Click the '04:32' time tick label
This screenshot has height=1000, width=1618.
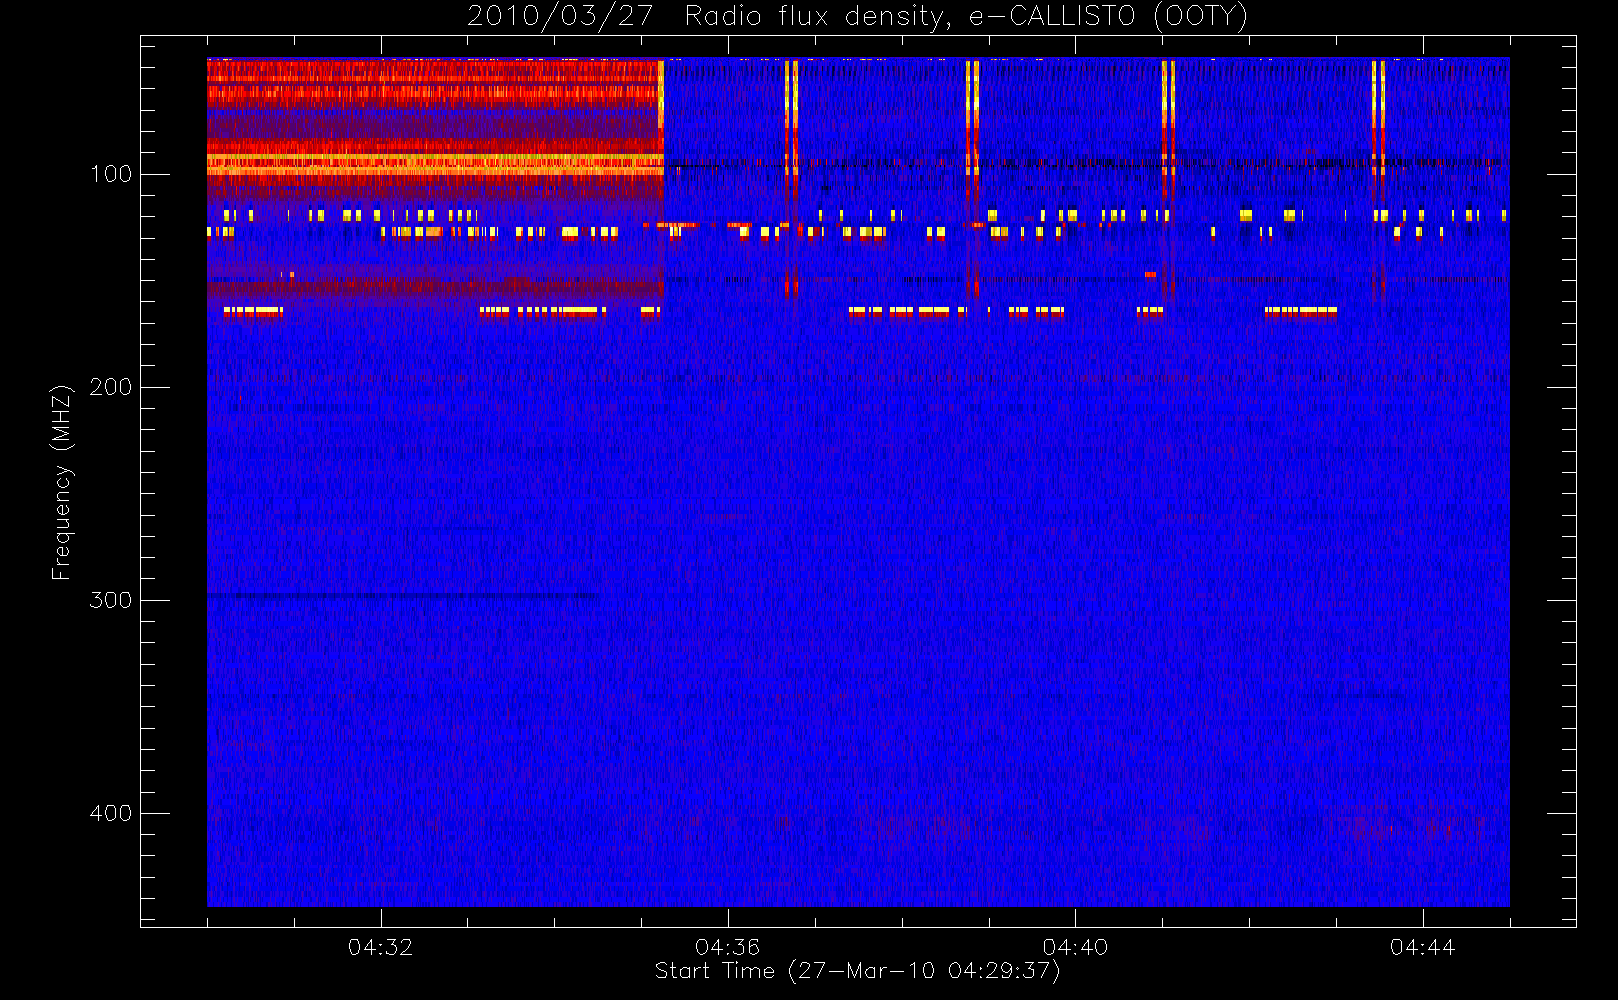point(380,947)
